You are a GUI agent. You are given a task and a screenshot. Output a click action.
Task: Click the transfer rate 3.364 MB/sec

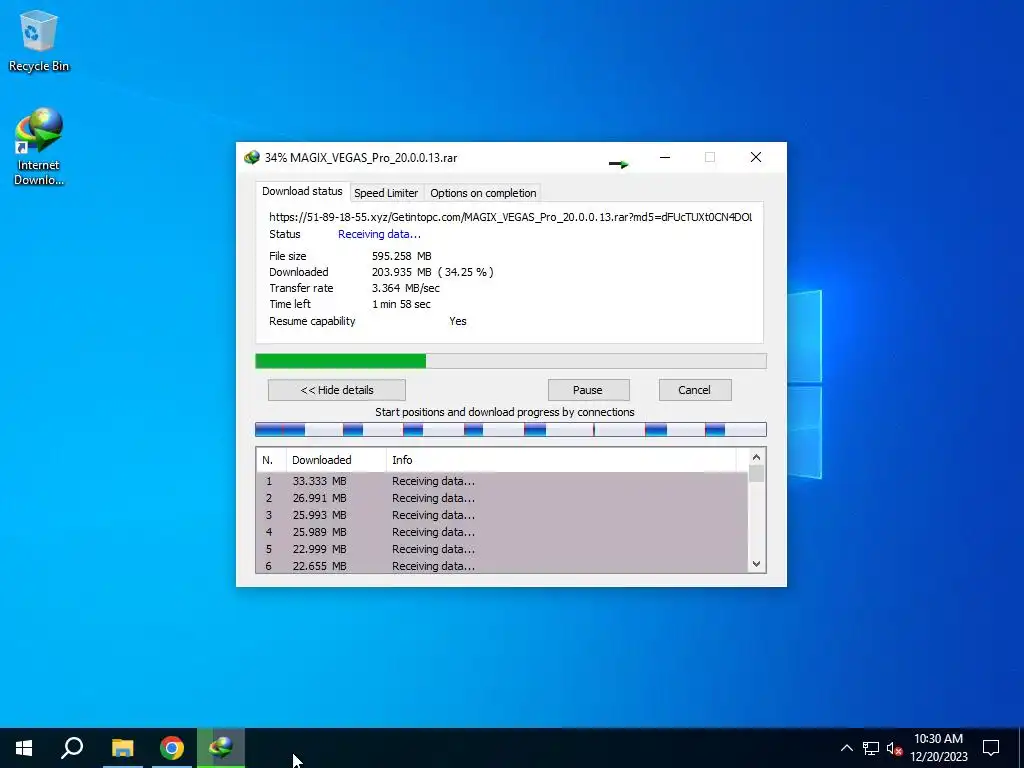406,288
